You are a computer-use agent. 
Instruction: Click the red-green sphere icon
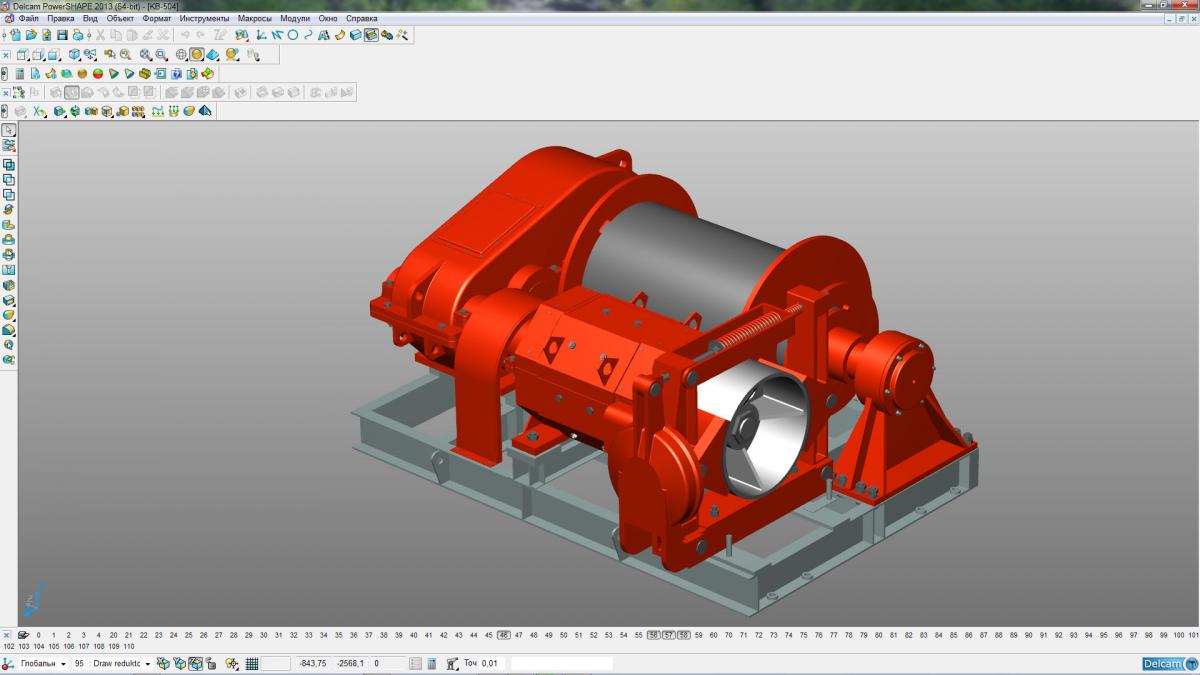pos(98,73)
